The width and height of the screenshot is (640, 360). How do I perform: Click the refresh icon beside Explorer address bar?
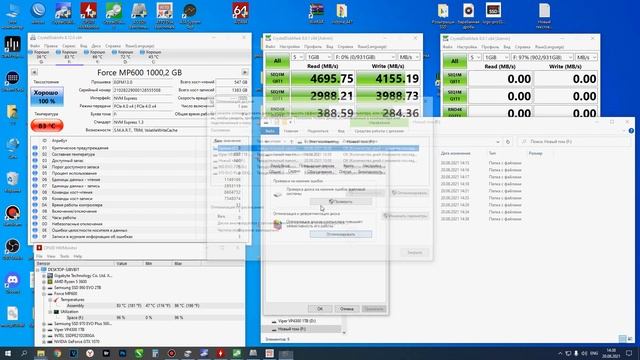pos(508,142)
